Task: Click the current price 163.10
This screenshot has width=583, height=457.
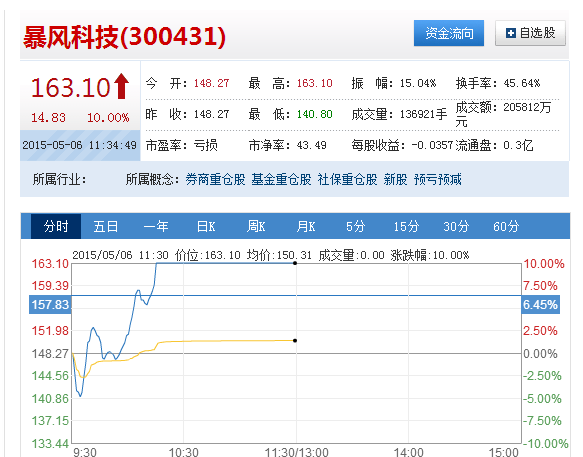Action: (71, 87)
